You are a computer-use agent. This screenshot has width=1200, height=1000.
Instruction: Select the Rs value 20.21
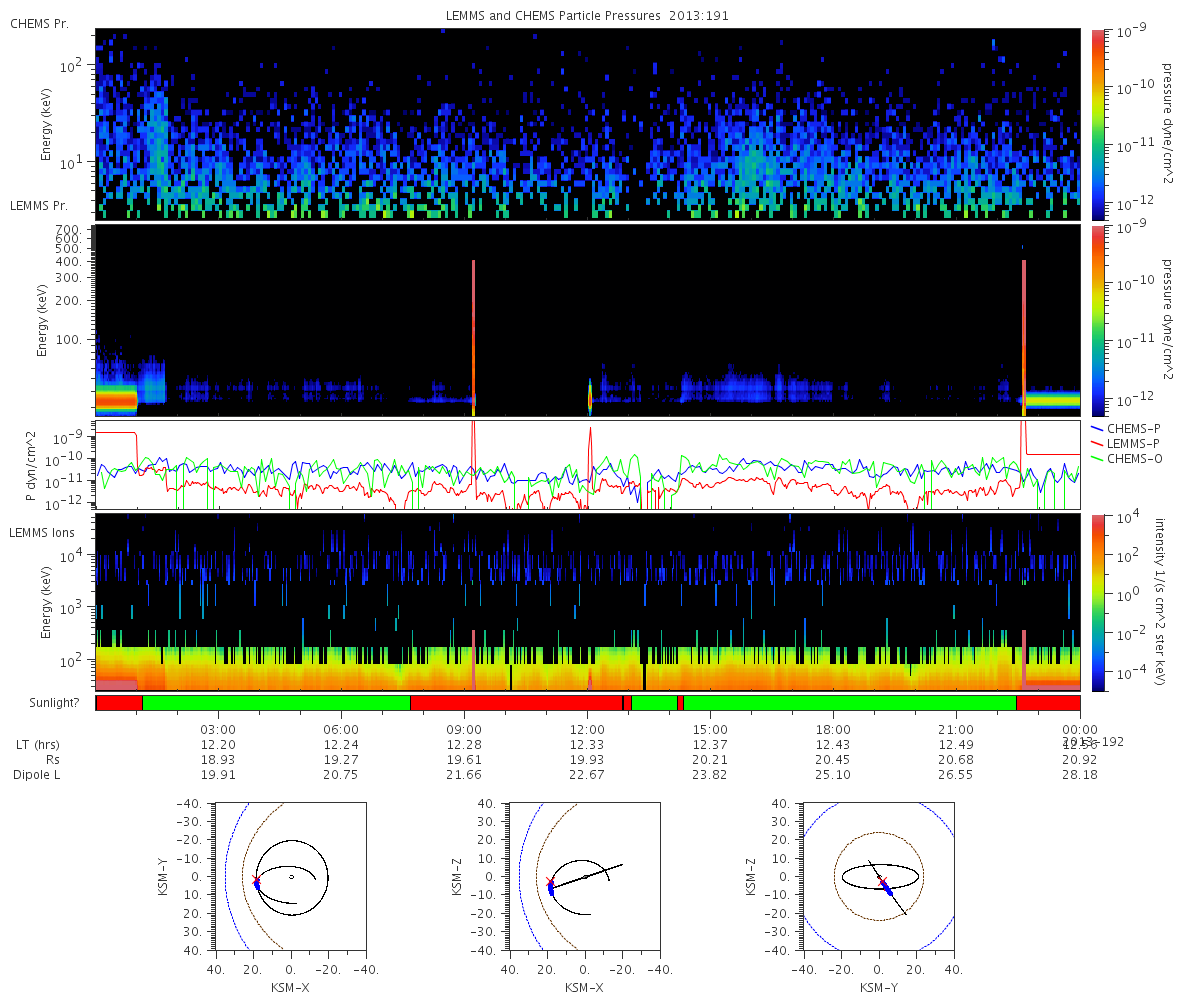coord(711,760)
